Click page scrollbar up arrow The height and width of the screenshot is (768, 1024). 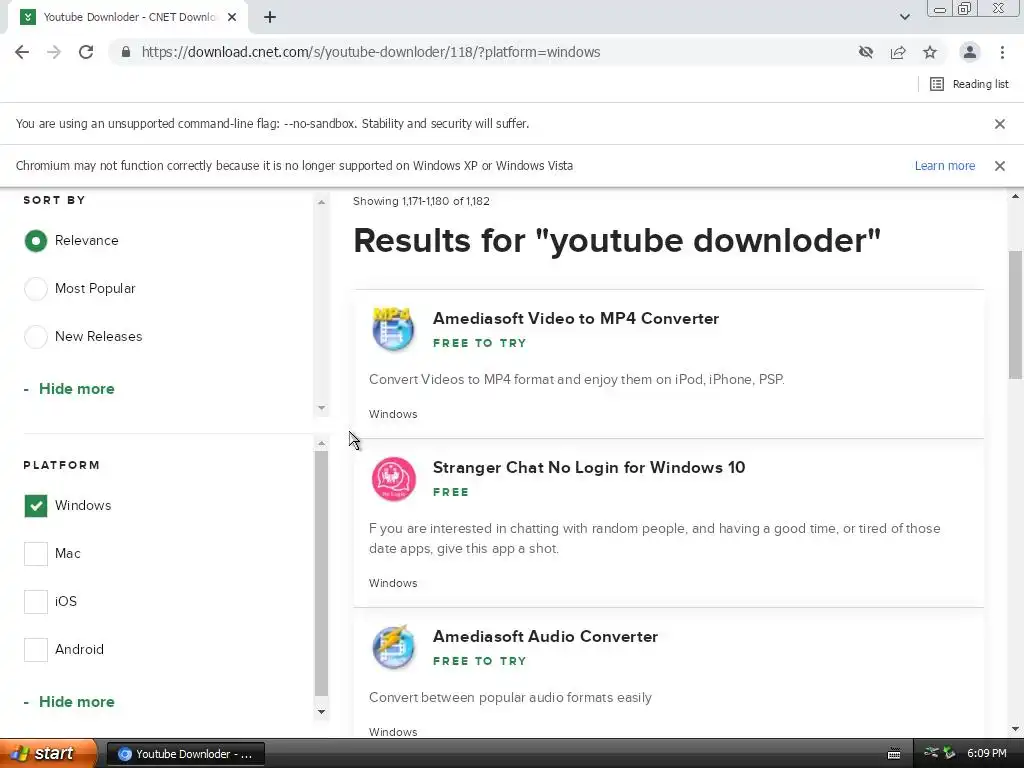click(1015, 196)
